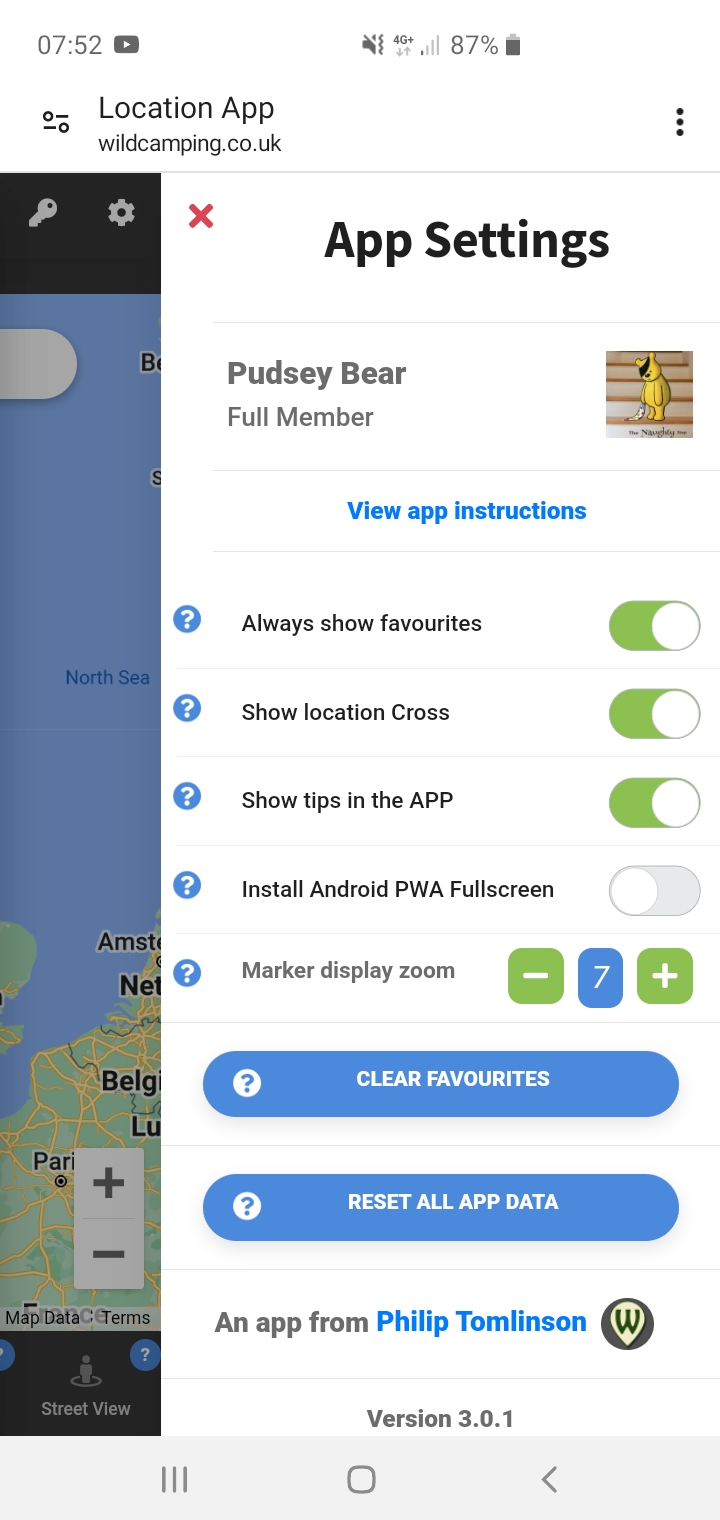Image resolution: width=720 pixels, height=1520 pixels.
Task: Enable Install Android PWA Fullscreen
Action: 654,891
